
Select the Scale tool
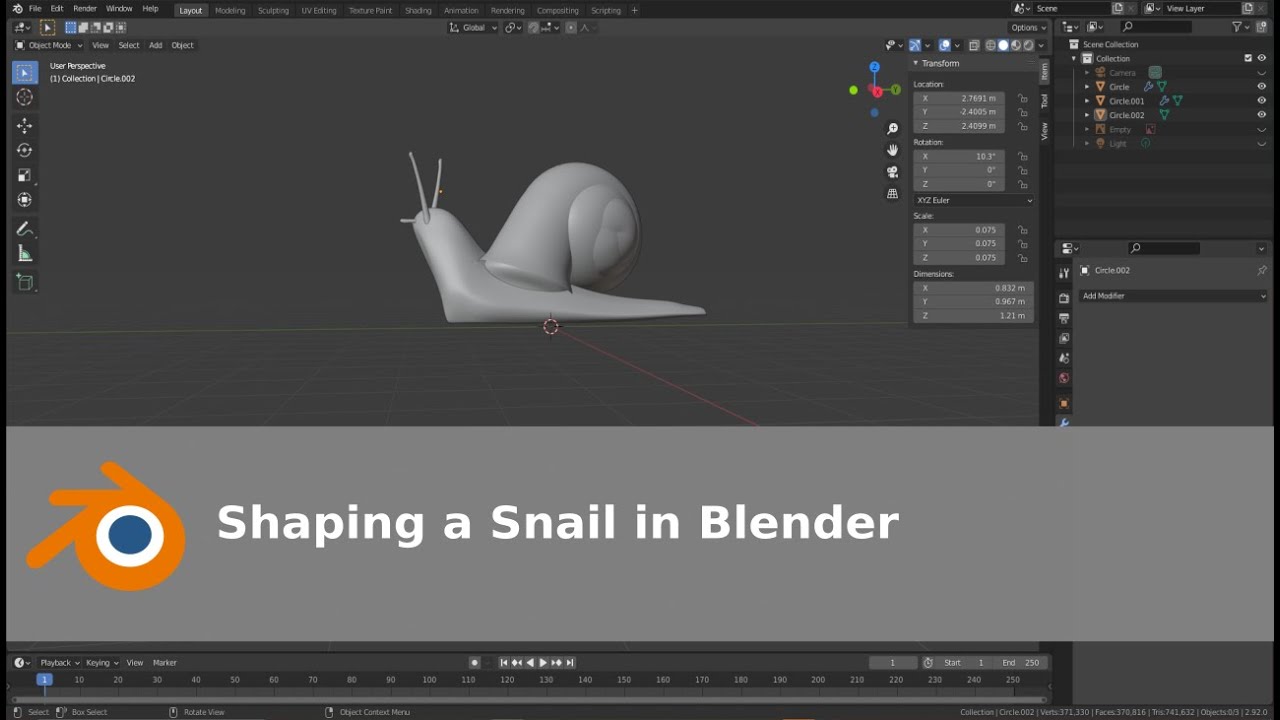25,175
